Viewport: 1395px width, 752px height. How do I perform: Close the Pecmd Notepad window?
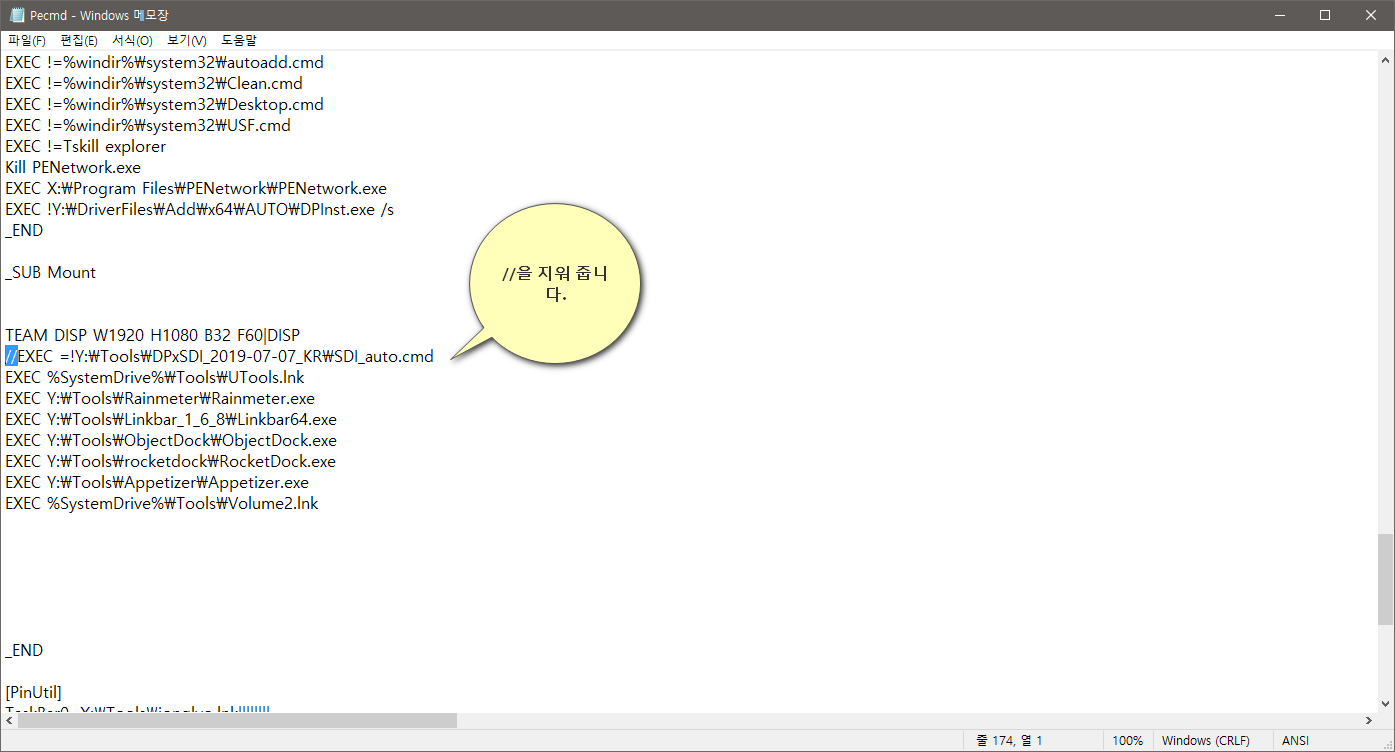pos(1370,15)
